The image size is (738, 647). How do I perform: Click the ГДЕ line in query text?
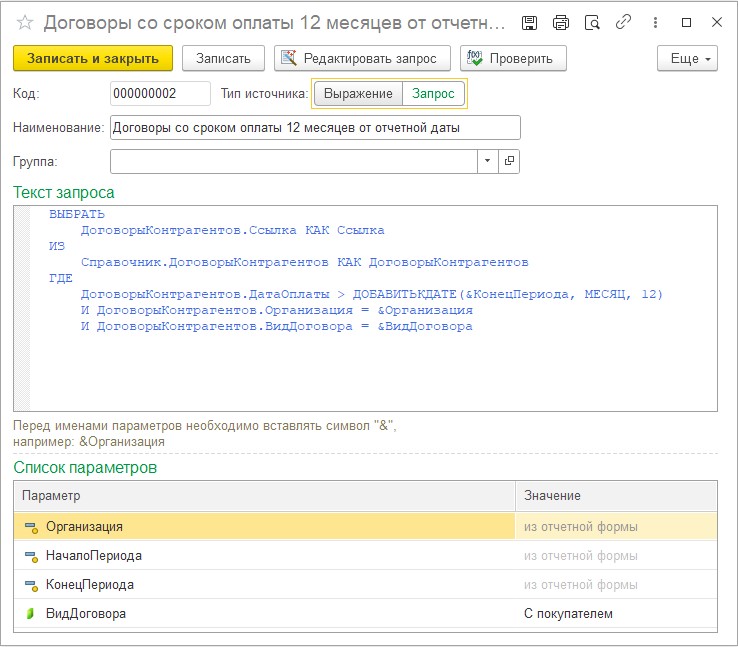61,278
